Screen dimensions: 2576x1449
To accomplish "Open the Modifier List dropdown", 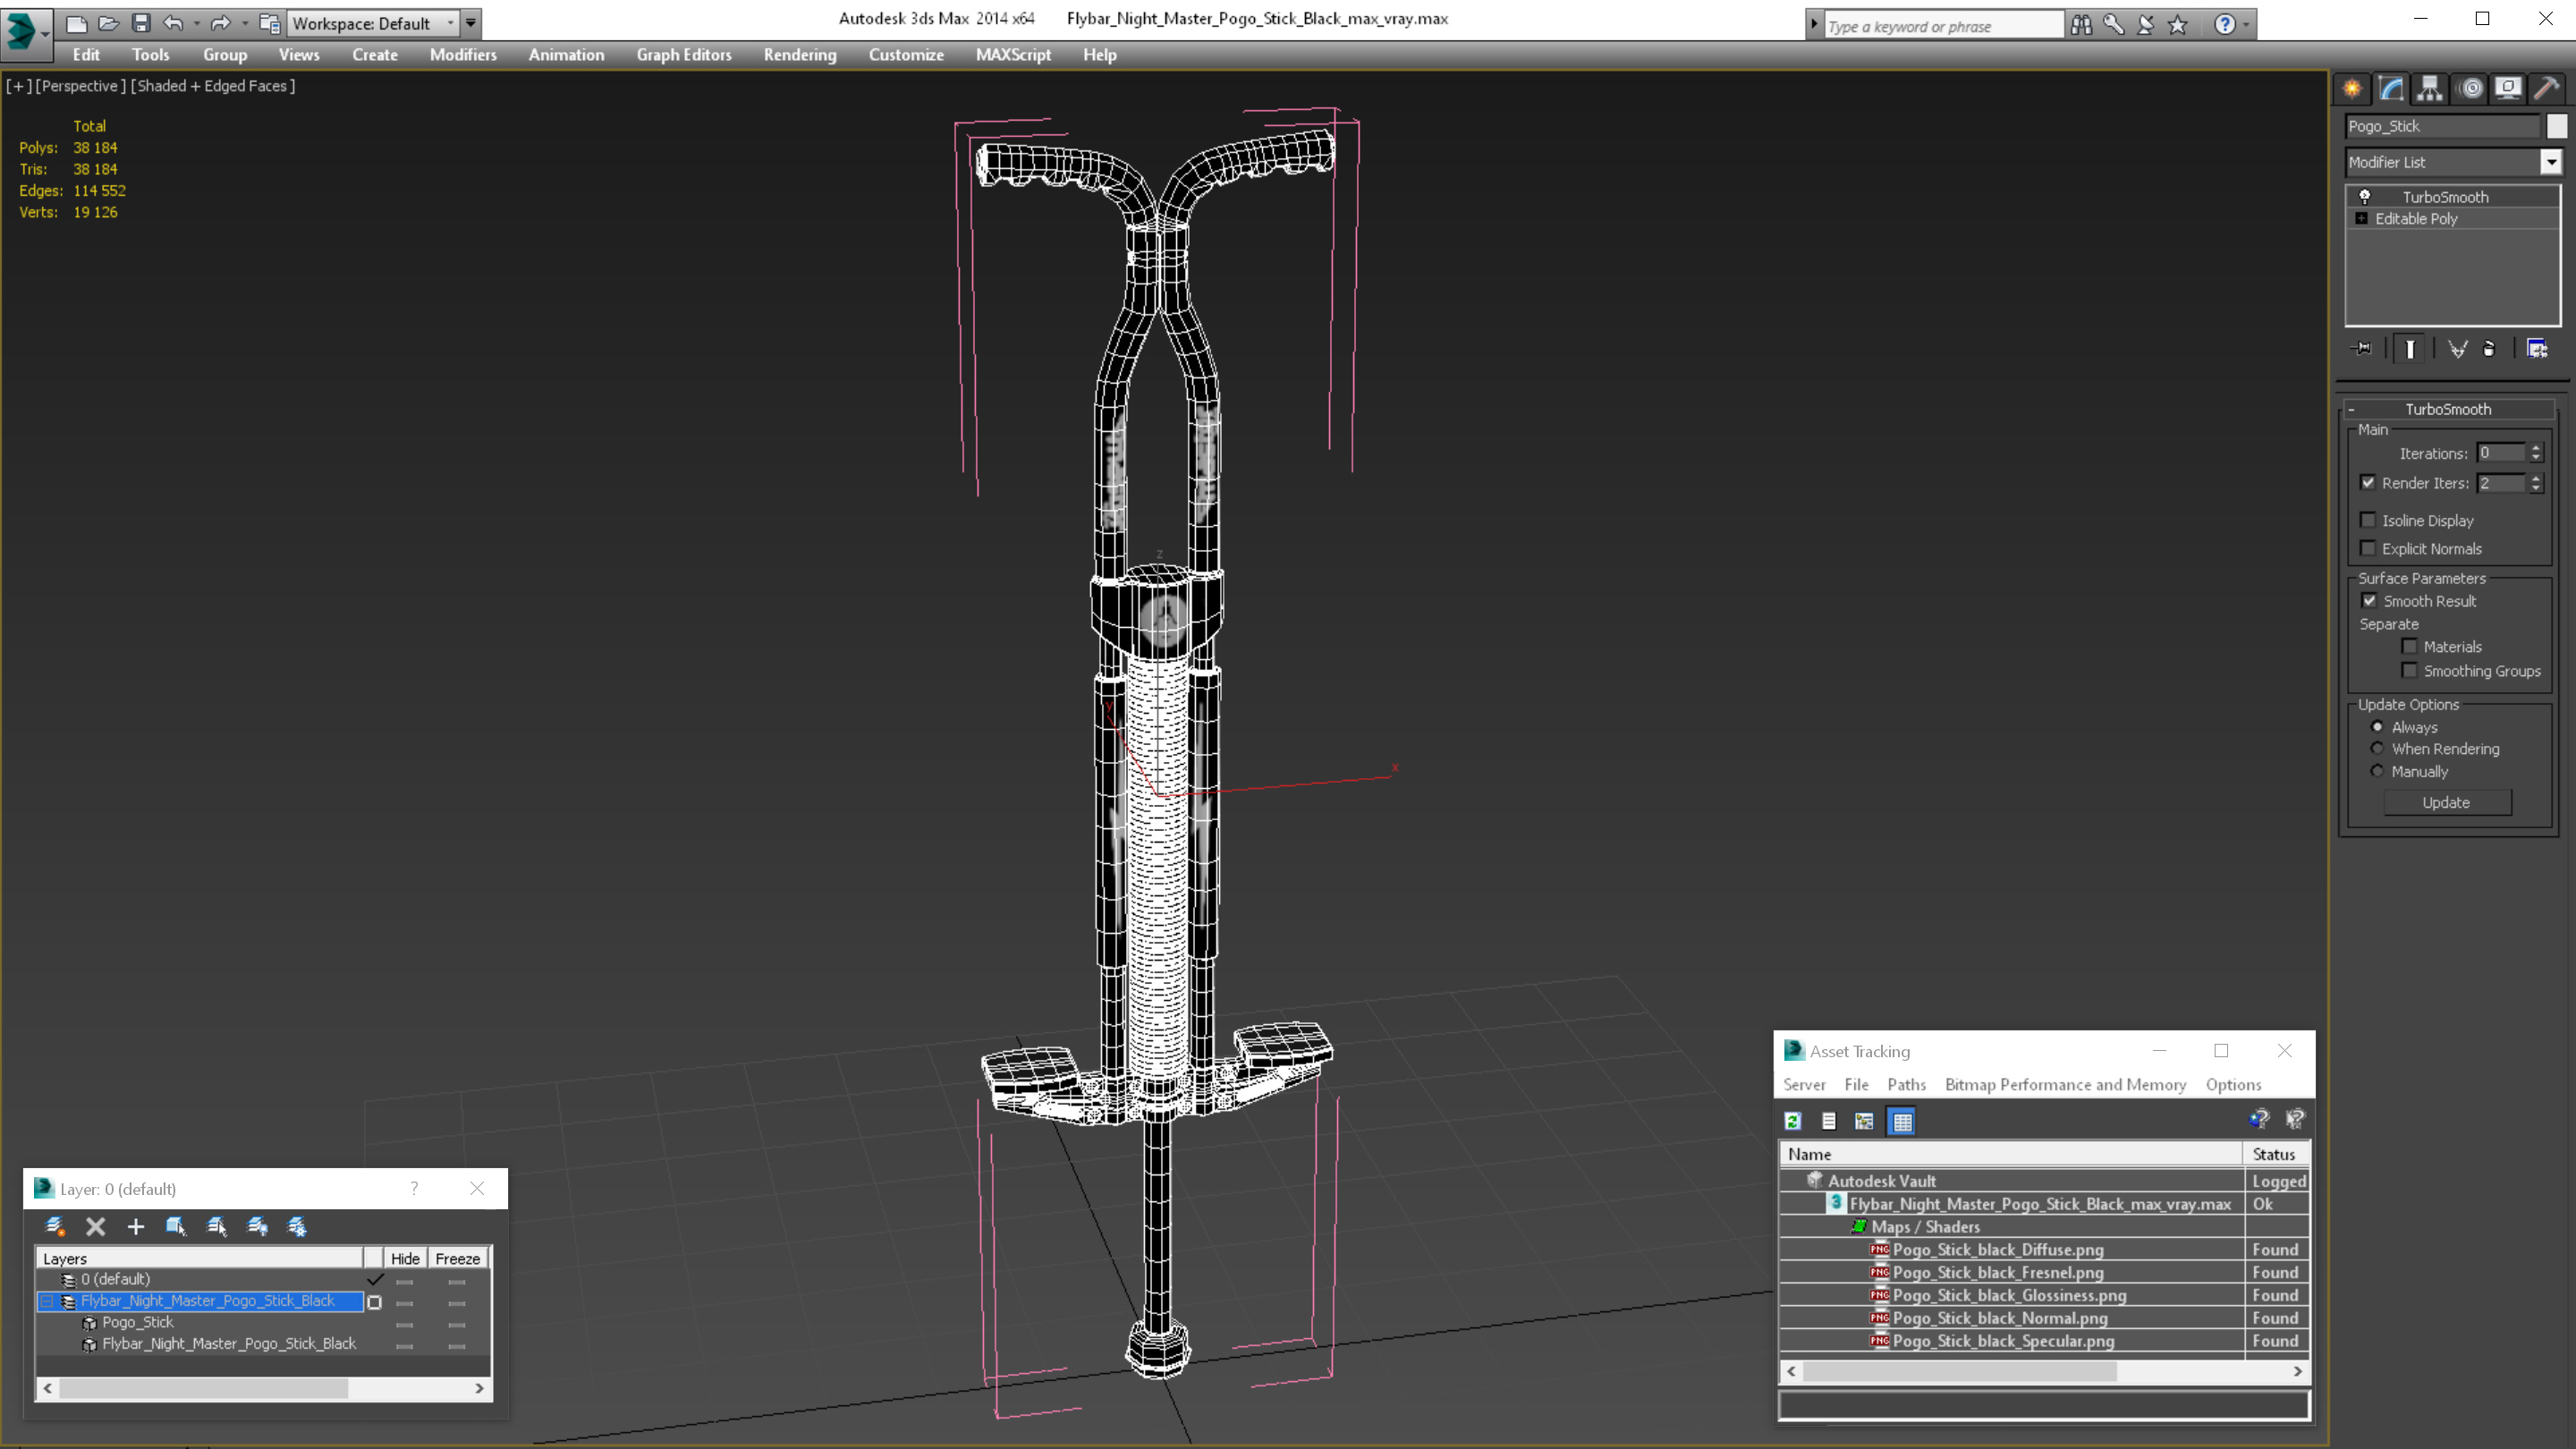I will [2551, 162].
